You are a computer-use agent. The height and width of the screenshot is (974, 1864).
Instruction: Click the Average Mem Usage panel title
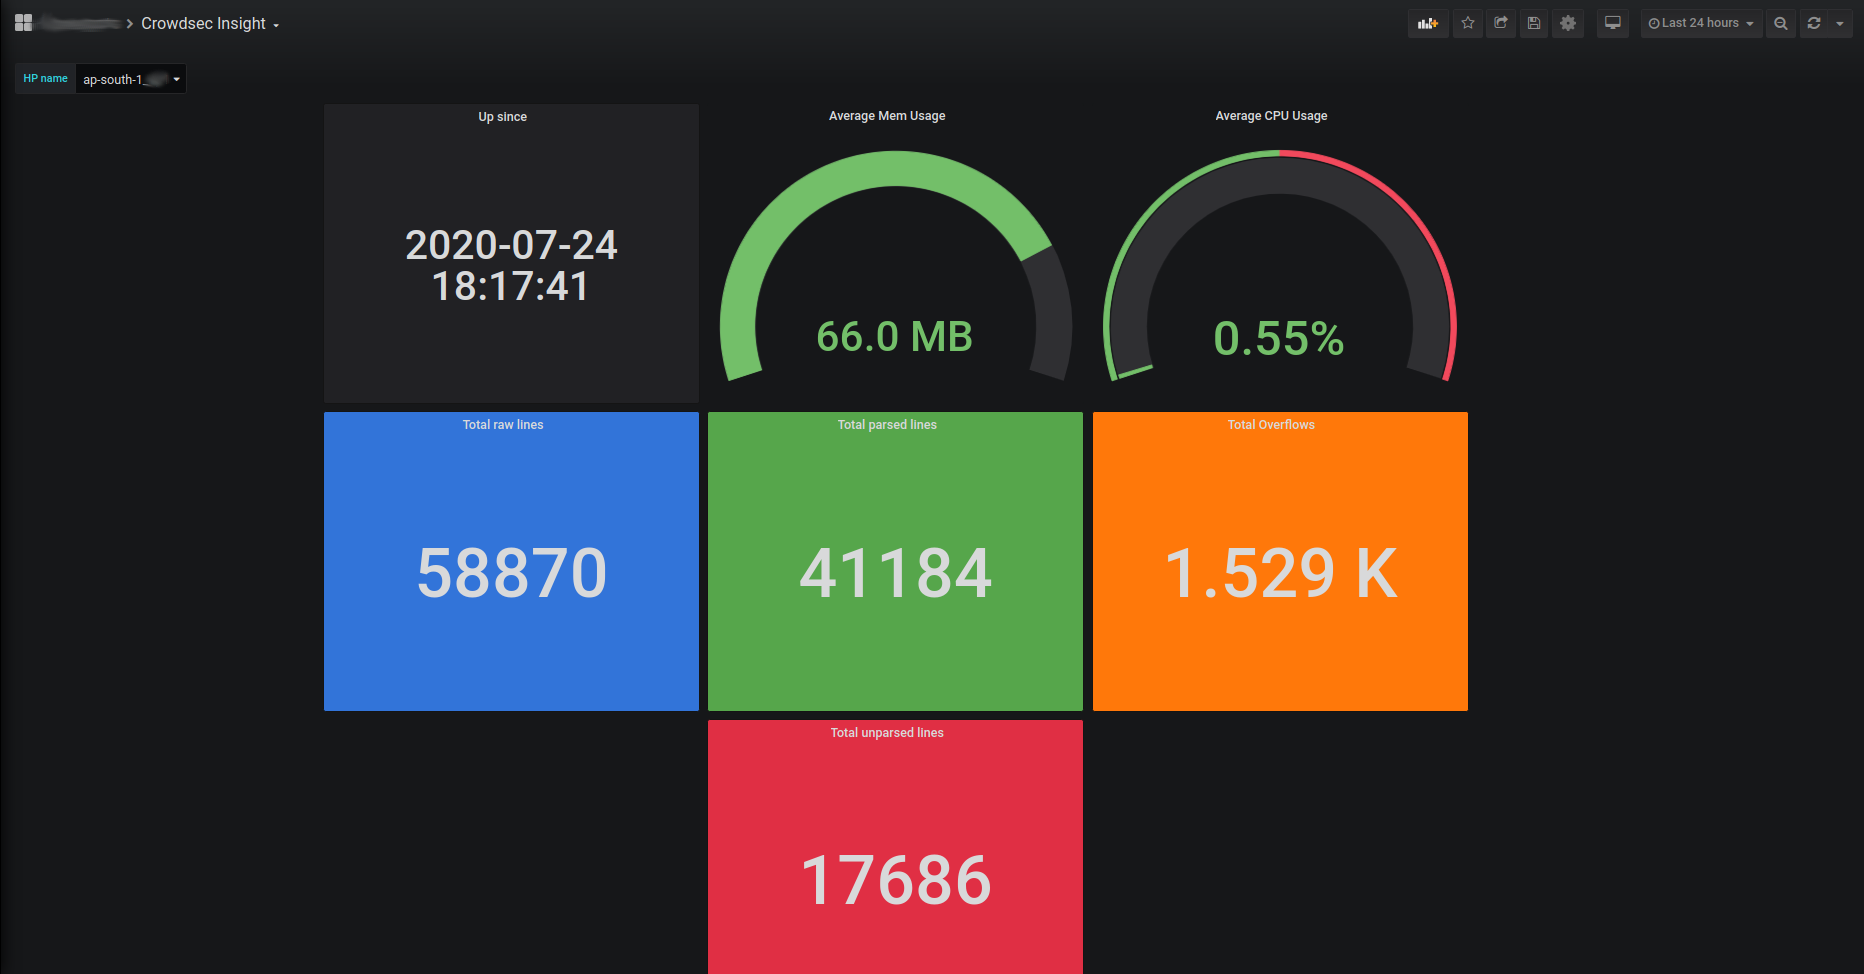click(x=886, y=116)
